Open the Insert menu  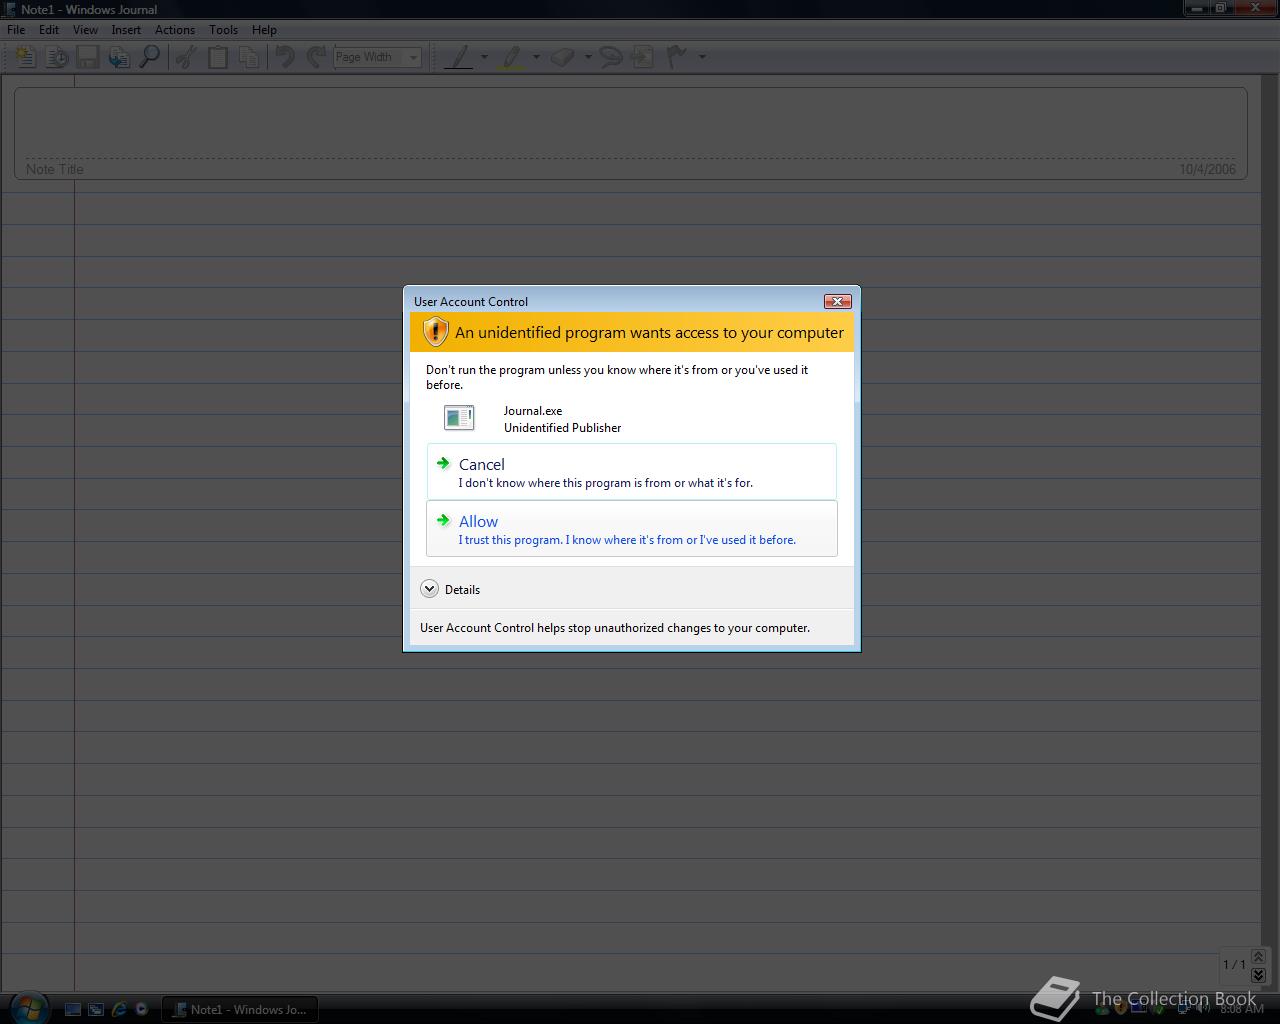(x=126, y=30)
